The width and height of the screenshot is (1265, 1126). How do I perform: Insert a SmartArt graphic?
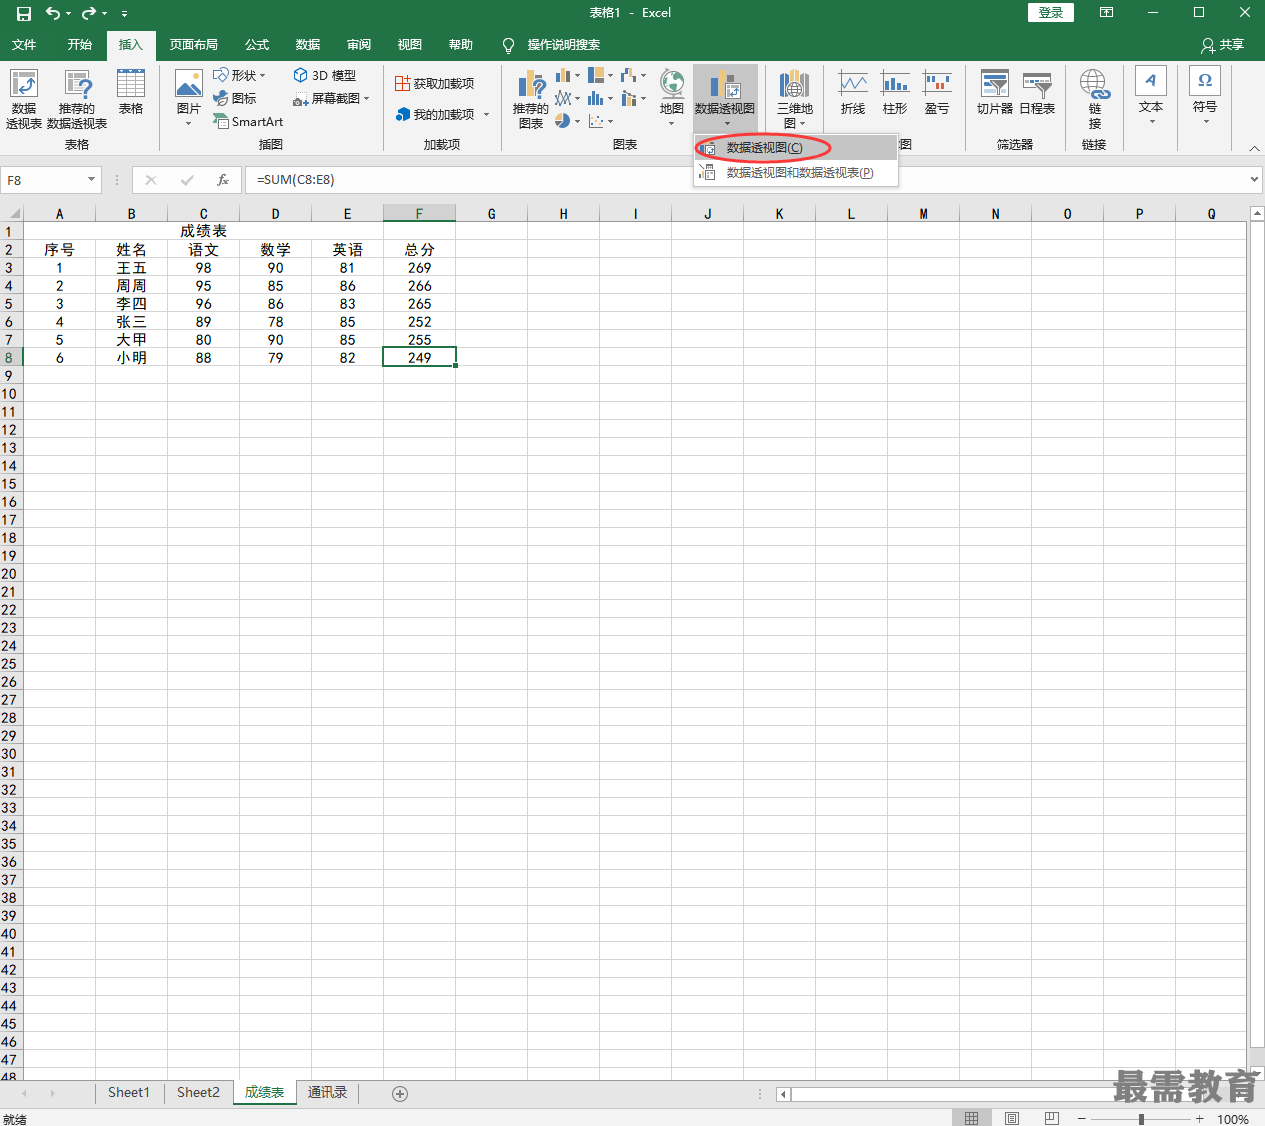tap(248, 122)
